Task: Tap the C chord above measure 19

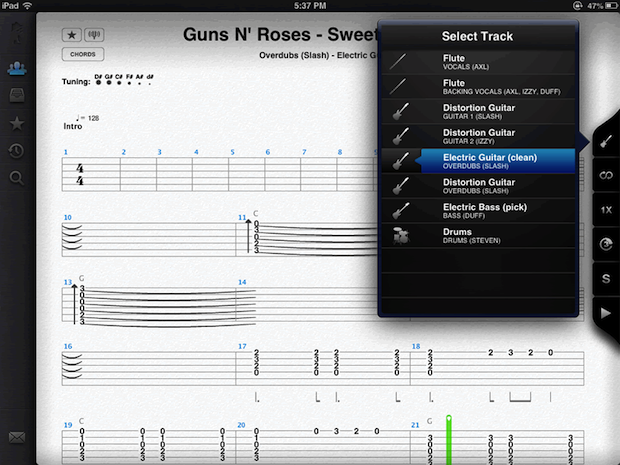Action: tap(81, 421)
